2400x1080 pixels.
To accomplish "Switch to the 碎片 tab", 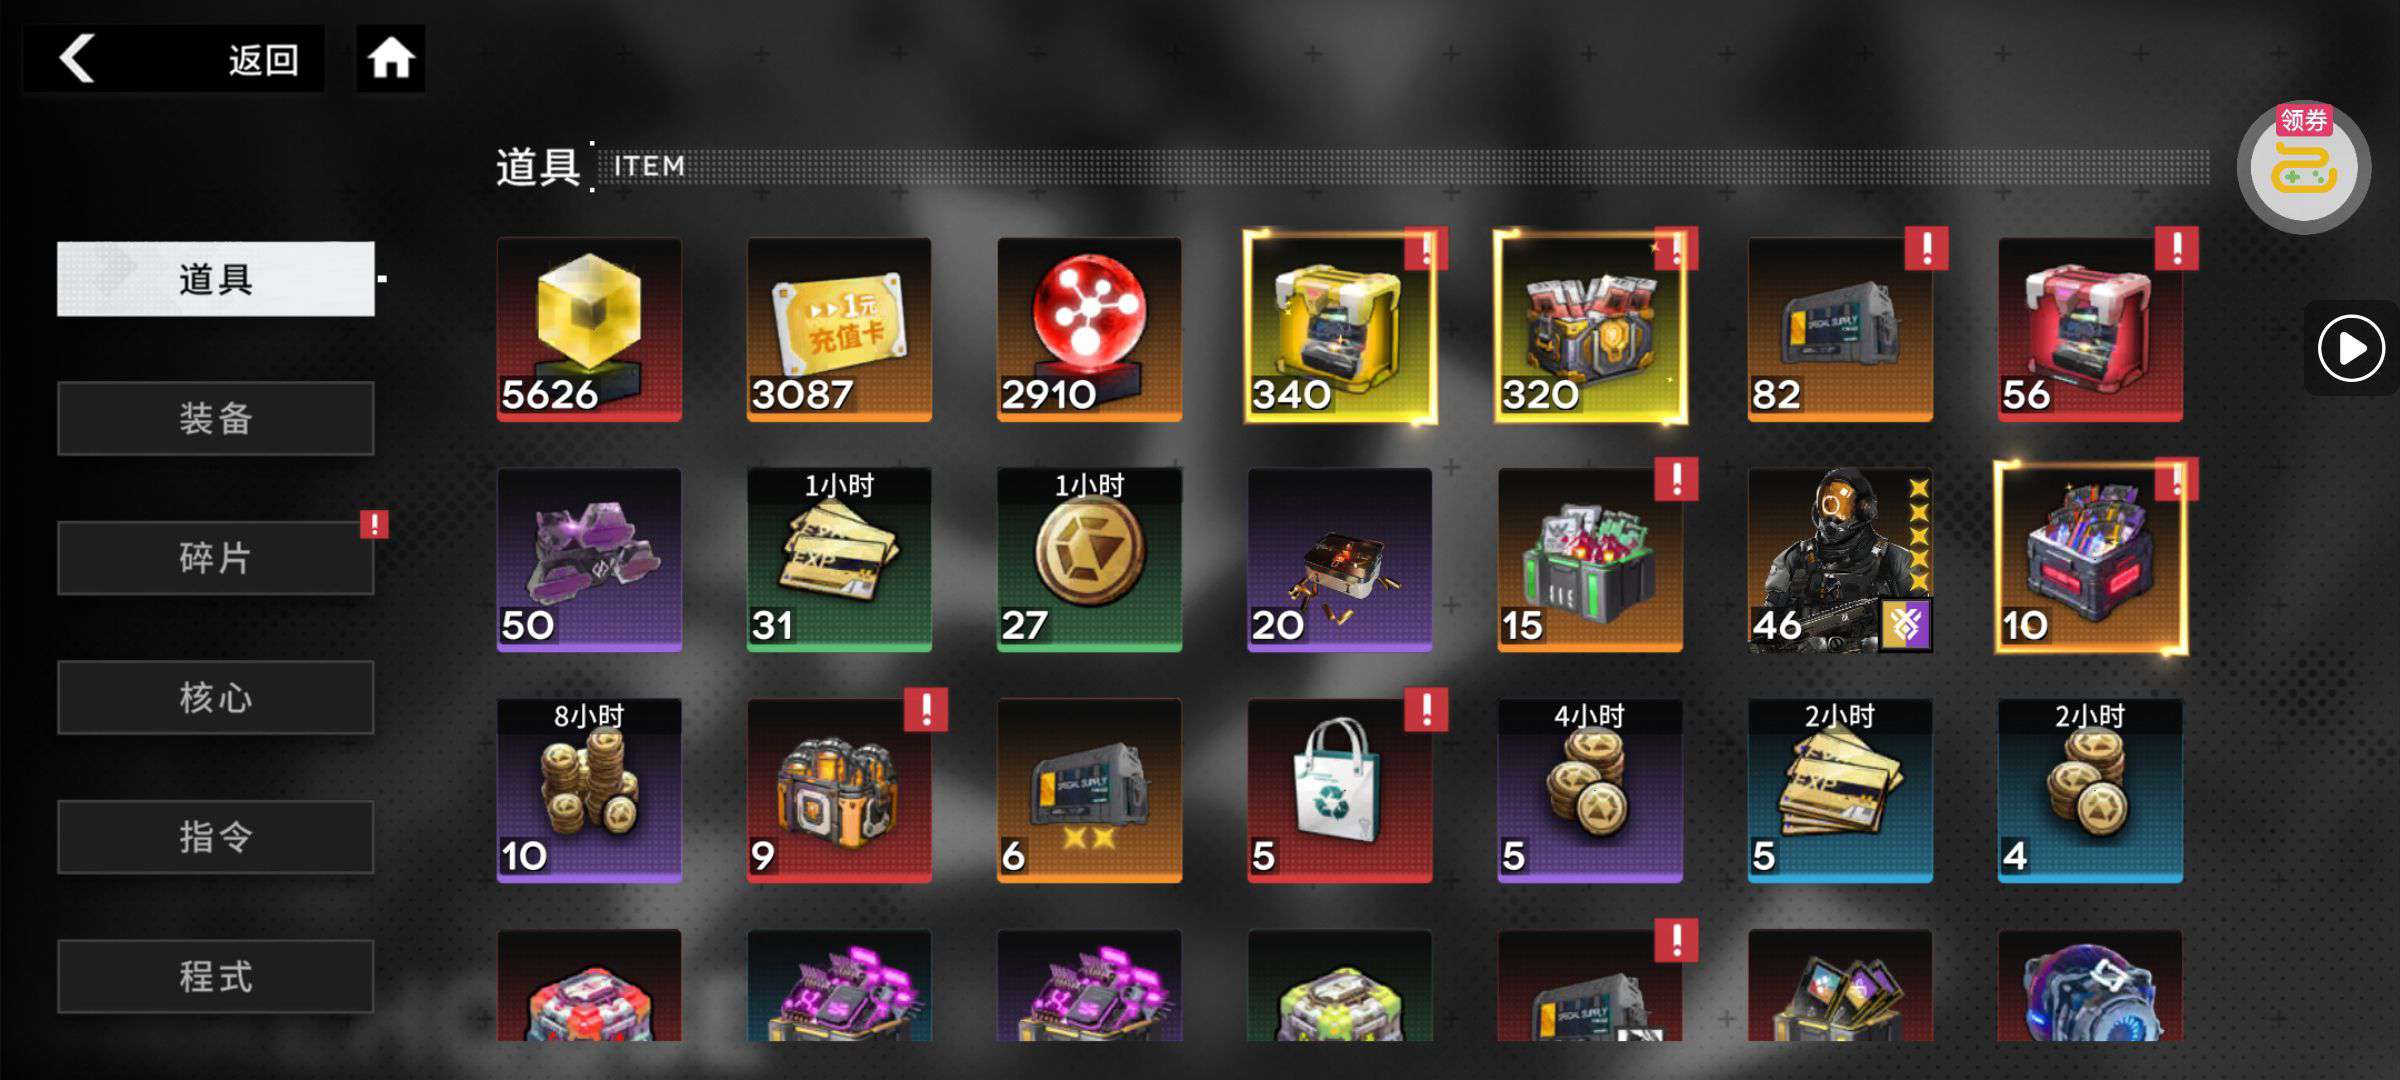I will (x=216, y=558).
